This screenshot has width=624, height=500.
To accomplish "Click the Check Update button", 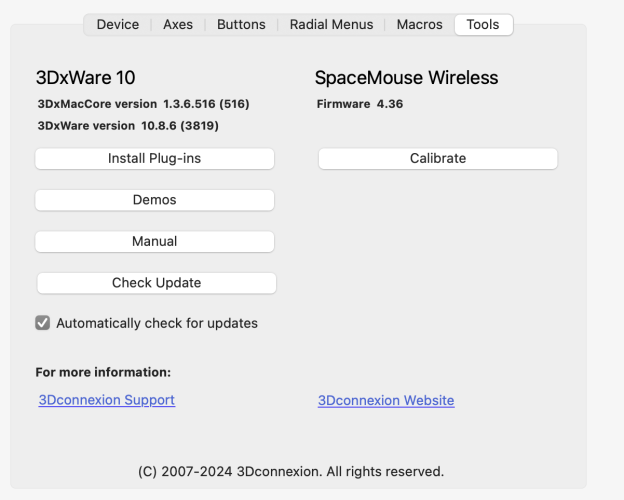I will tap(156, 283).
